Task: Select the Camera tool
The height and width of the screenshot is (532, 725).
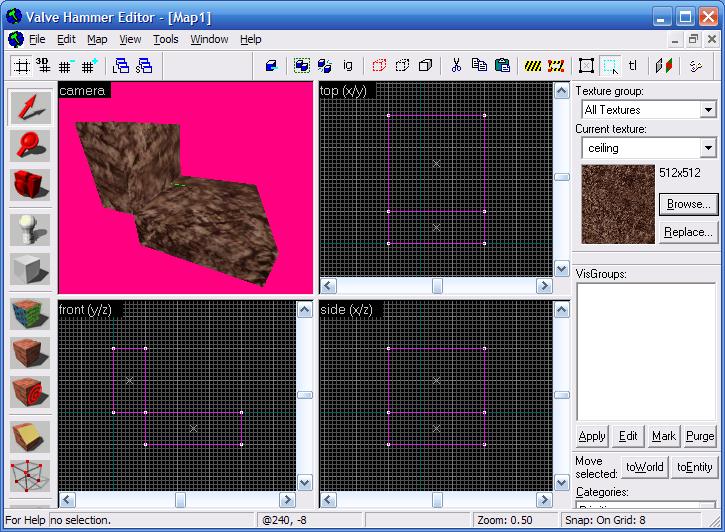Action: [30, 184]
